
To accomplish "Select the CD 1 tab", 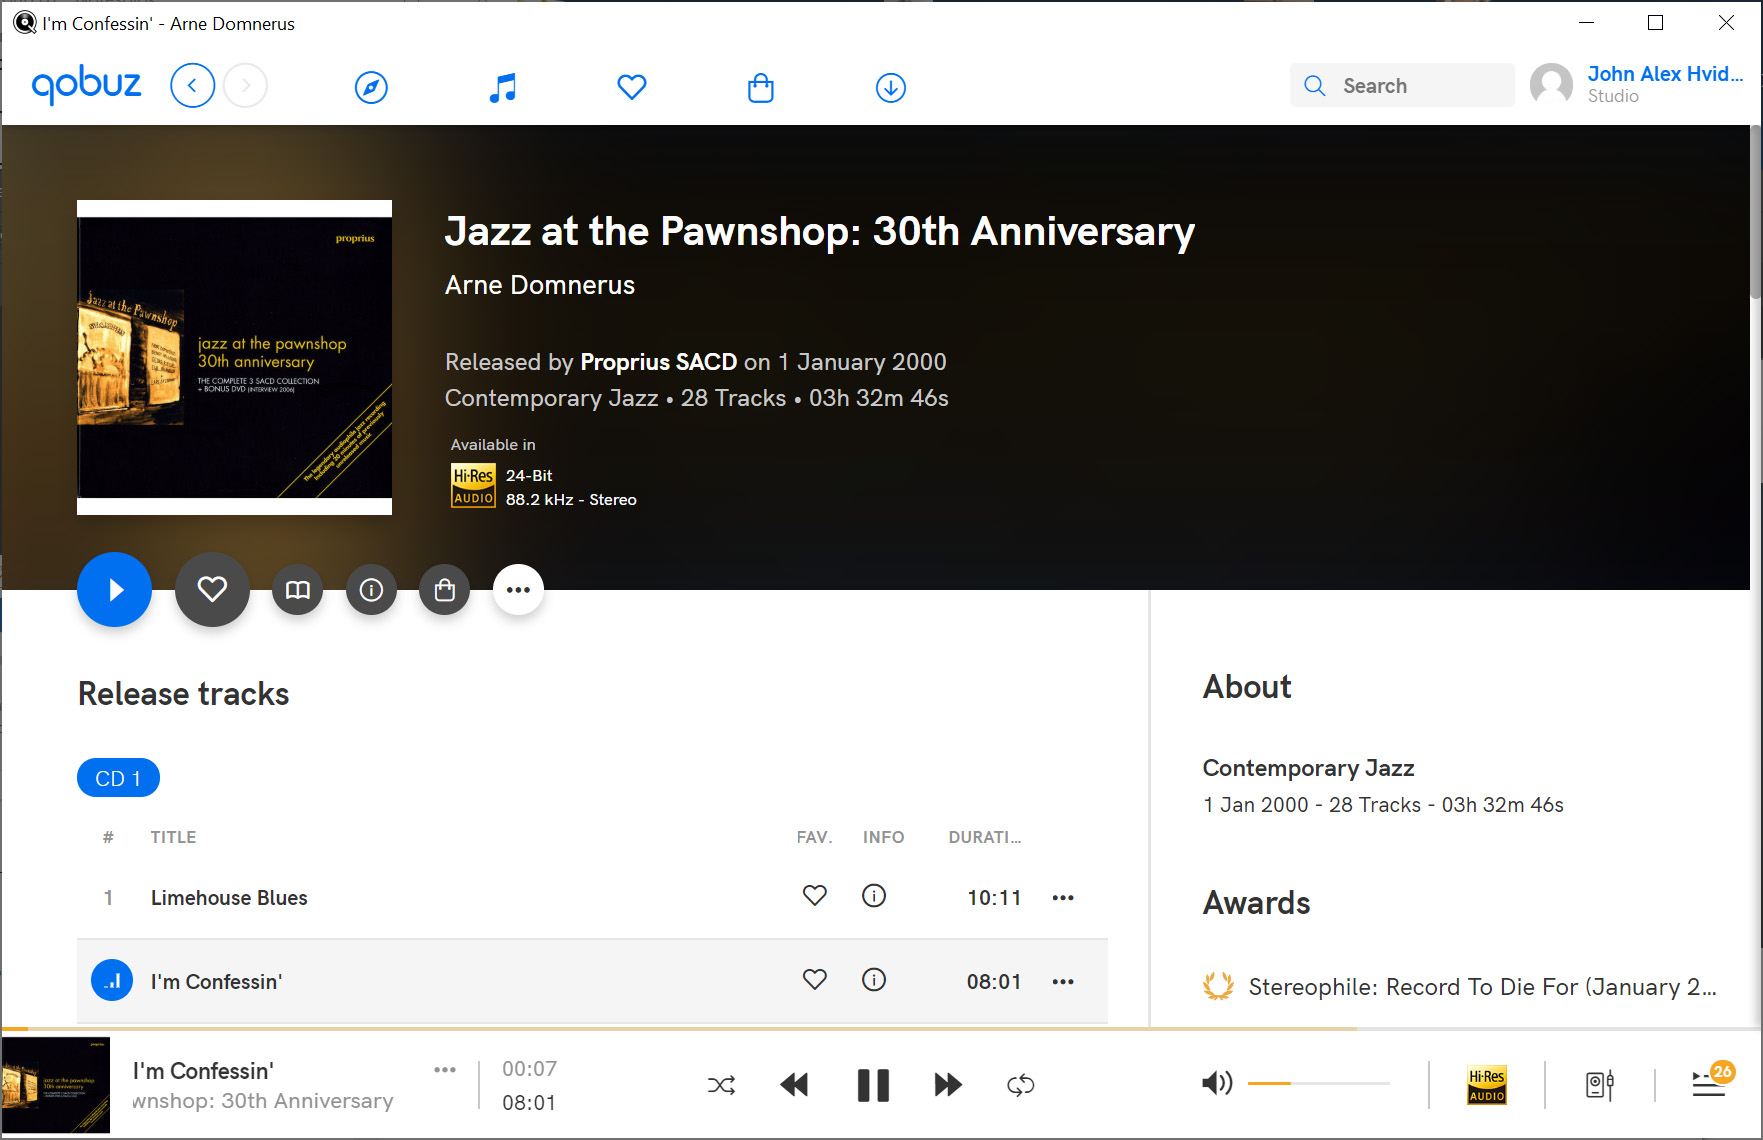I will [118, 778].
